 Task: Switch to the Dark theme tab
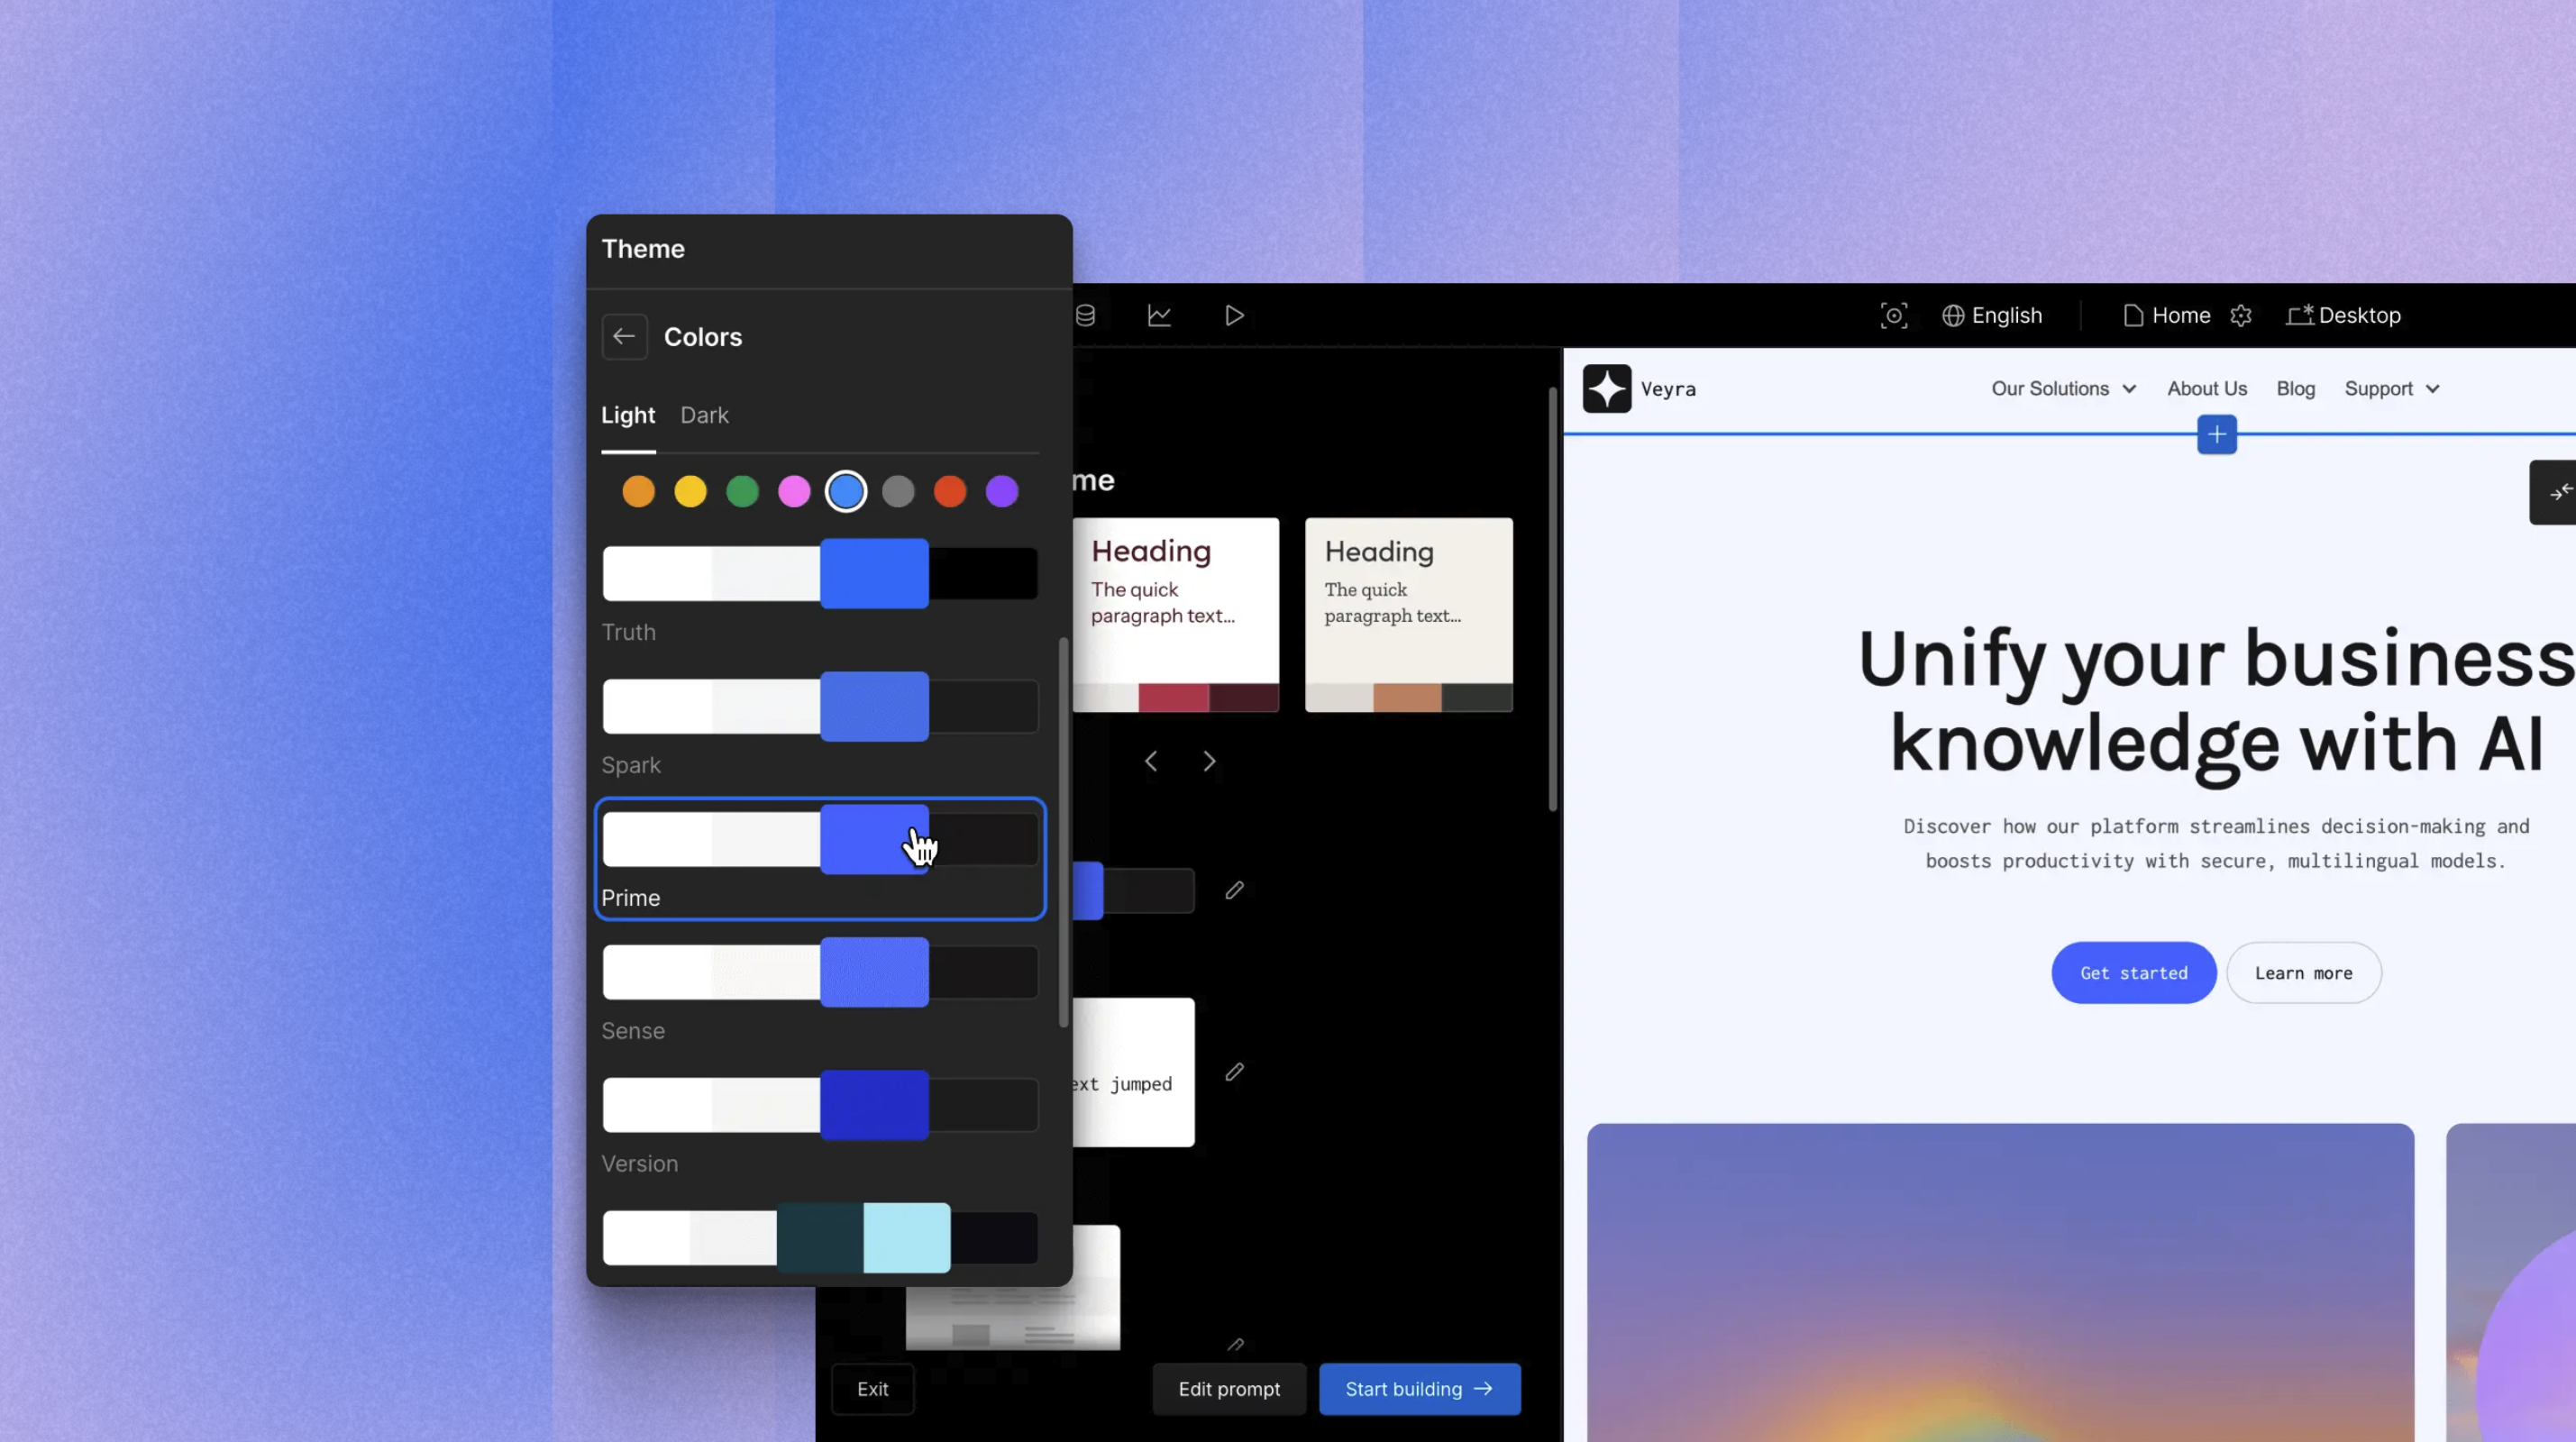(705, 415)
